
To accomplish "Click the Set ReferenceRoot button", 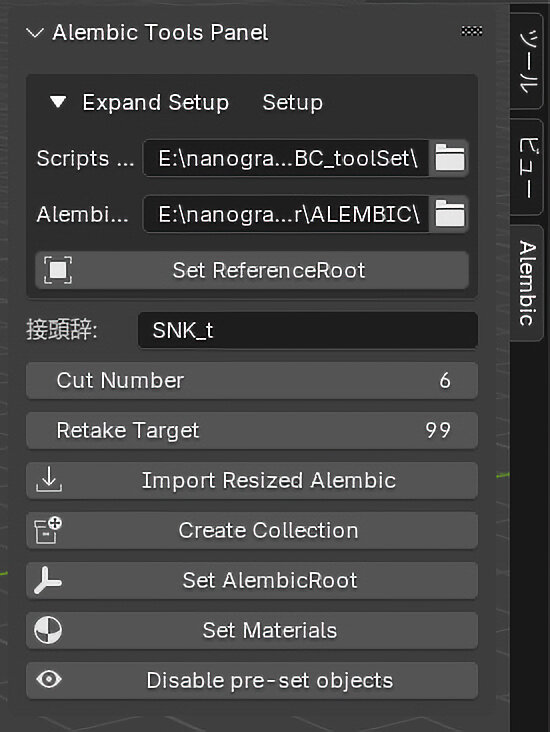I will (252, 270).
